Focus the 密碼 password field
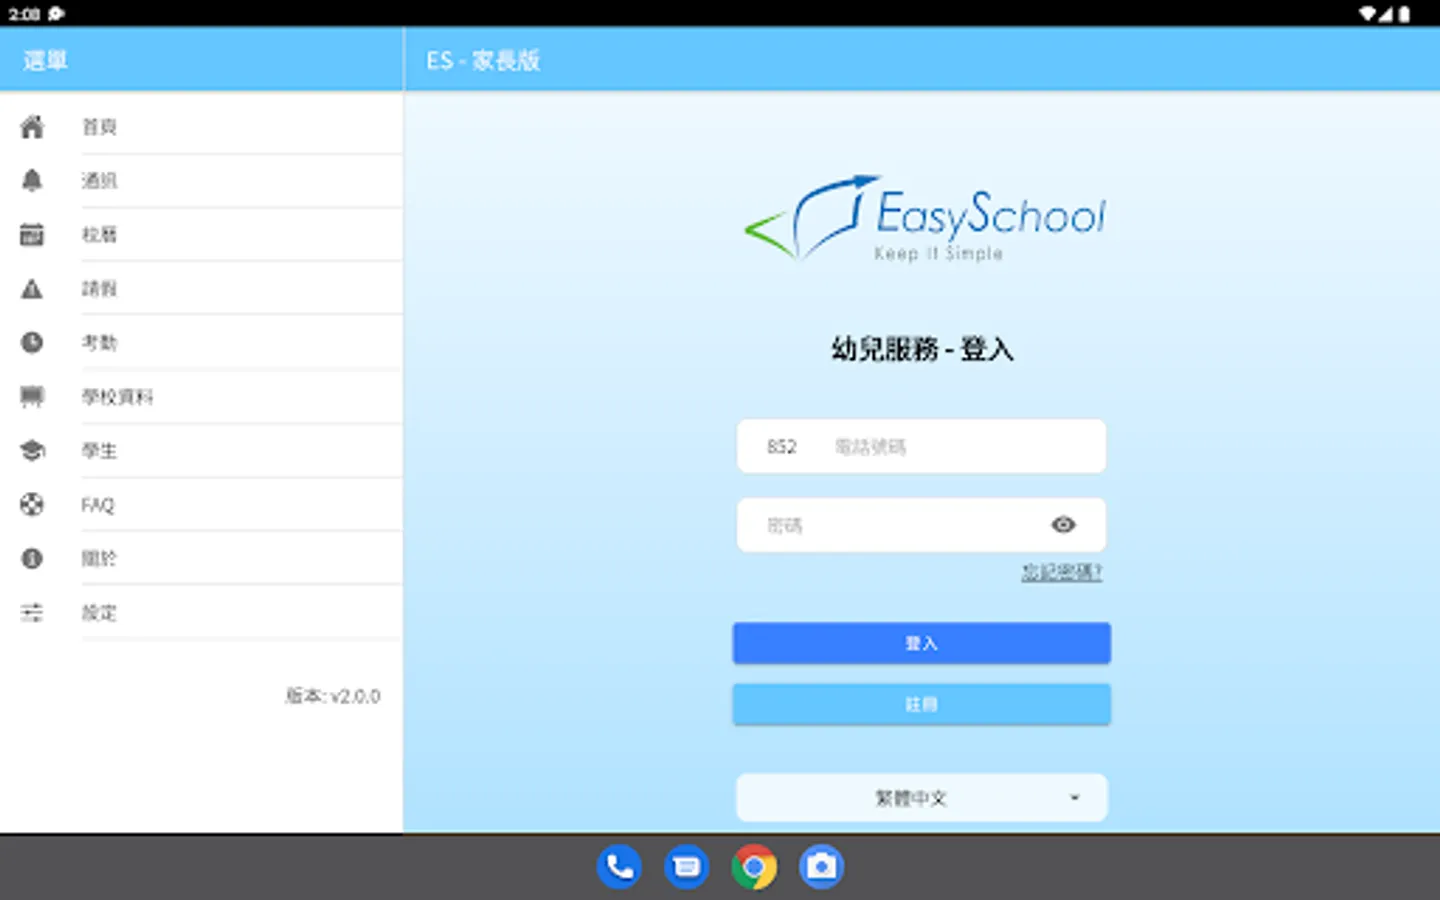The image size is (1440, 900). tap(921, 525)
